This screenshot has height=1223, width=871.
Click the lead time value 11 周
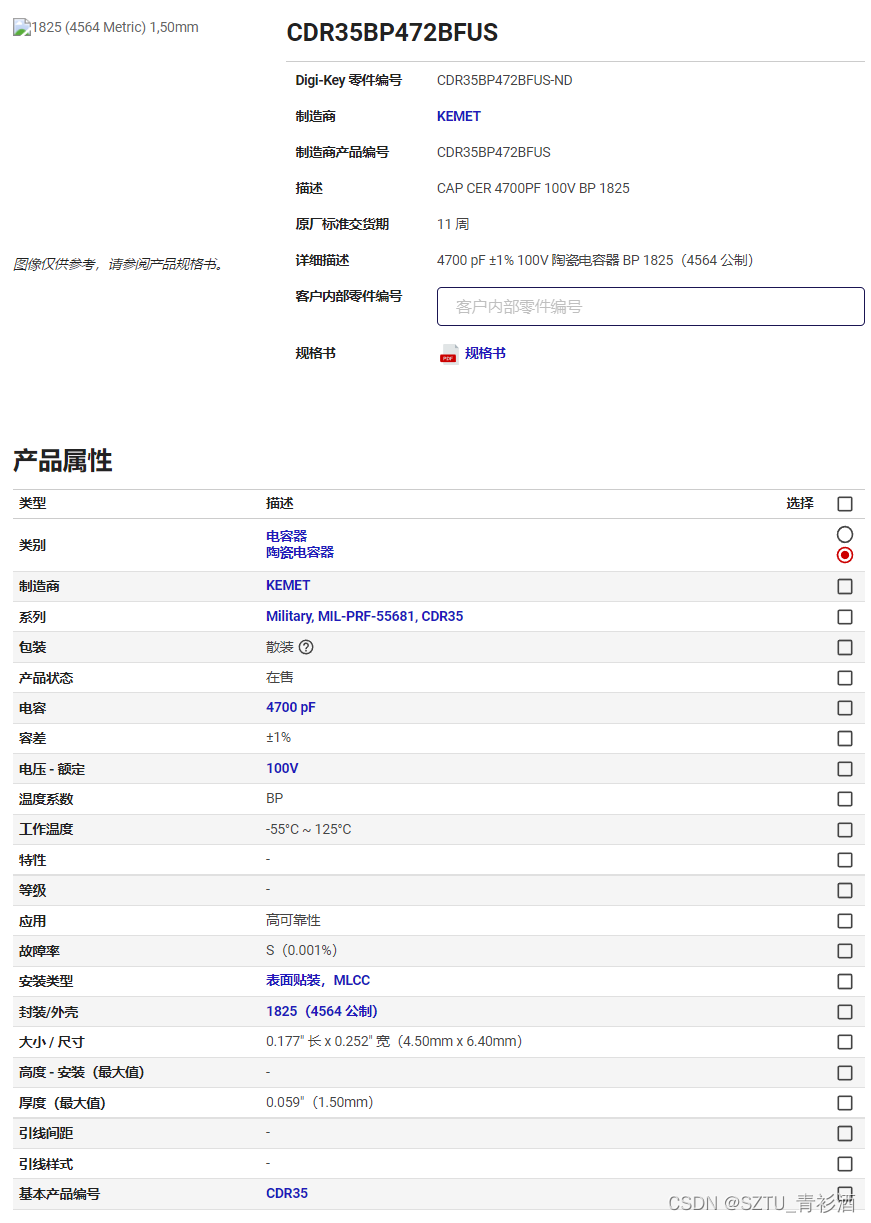point(453,225)
